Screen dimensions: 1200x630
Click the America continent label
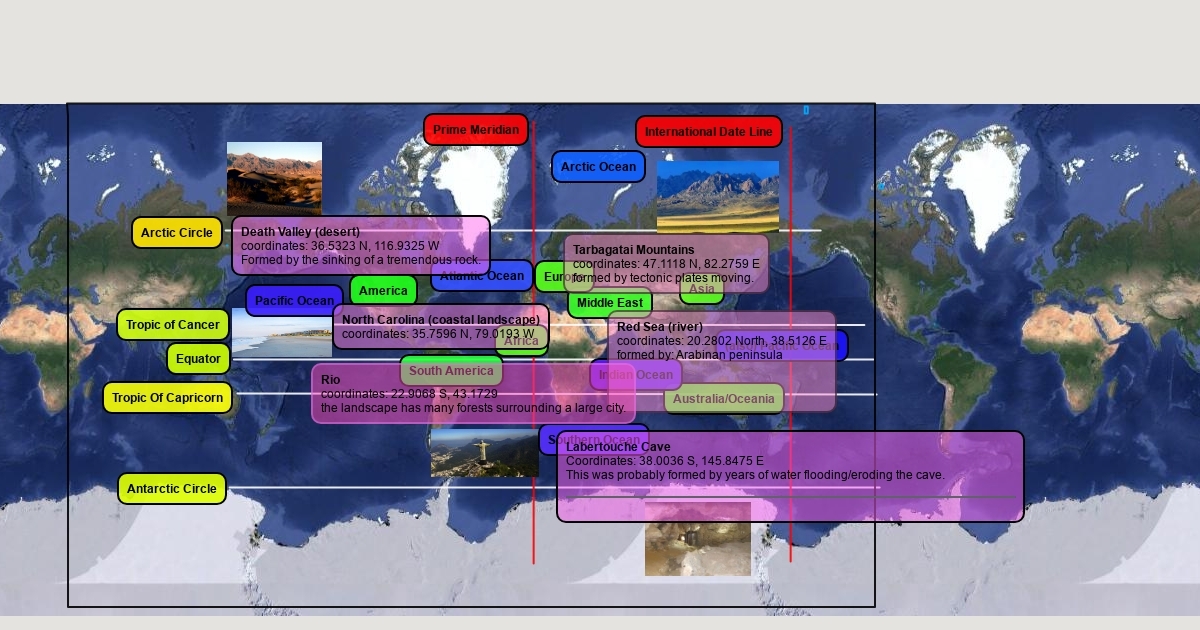[x=383, y=291]
